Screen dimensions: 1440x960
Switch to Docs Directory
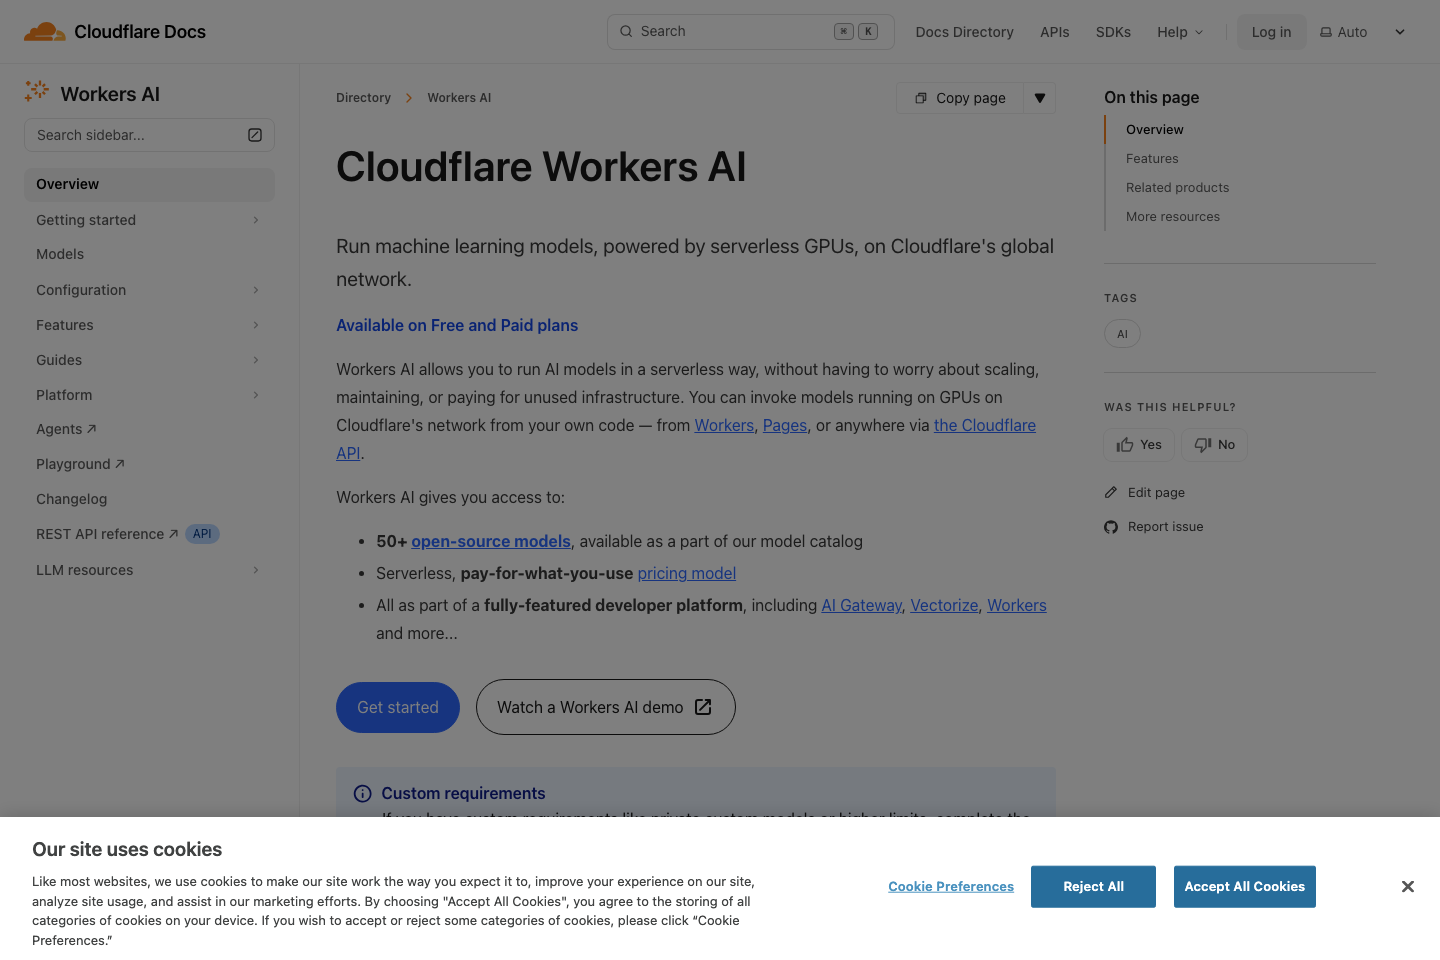964,31
